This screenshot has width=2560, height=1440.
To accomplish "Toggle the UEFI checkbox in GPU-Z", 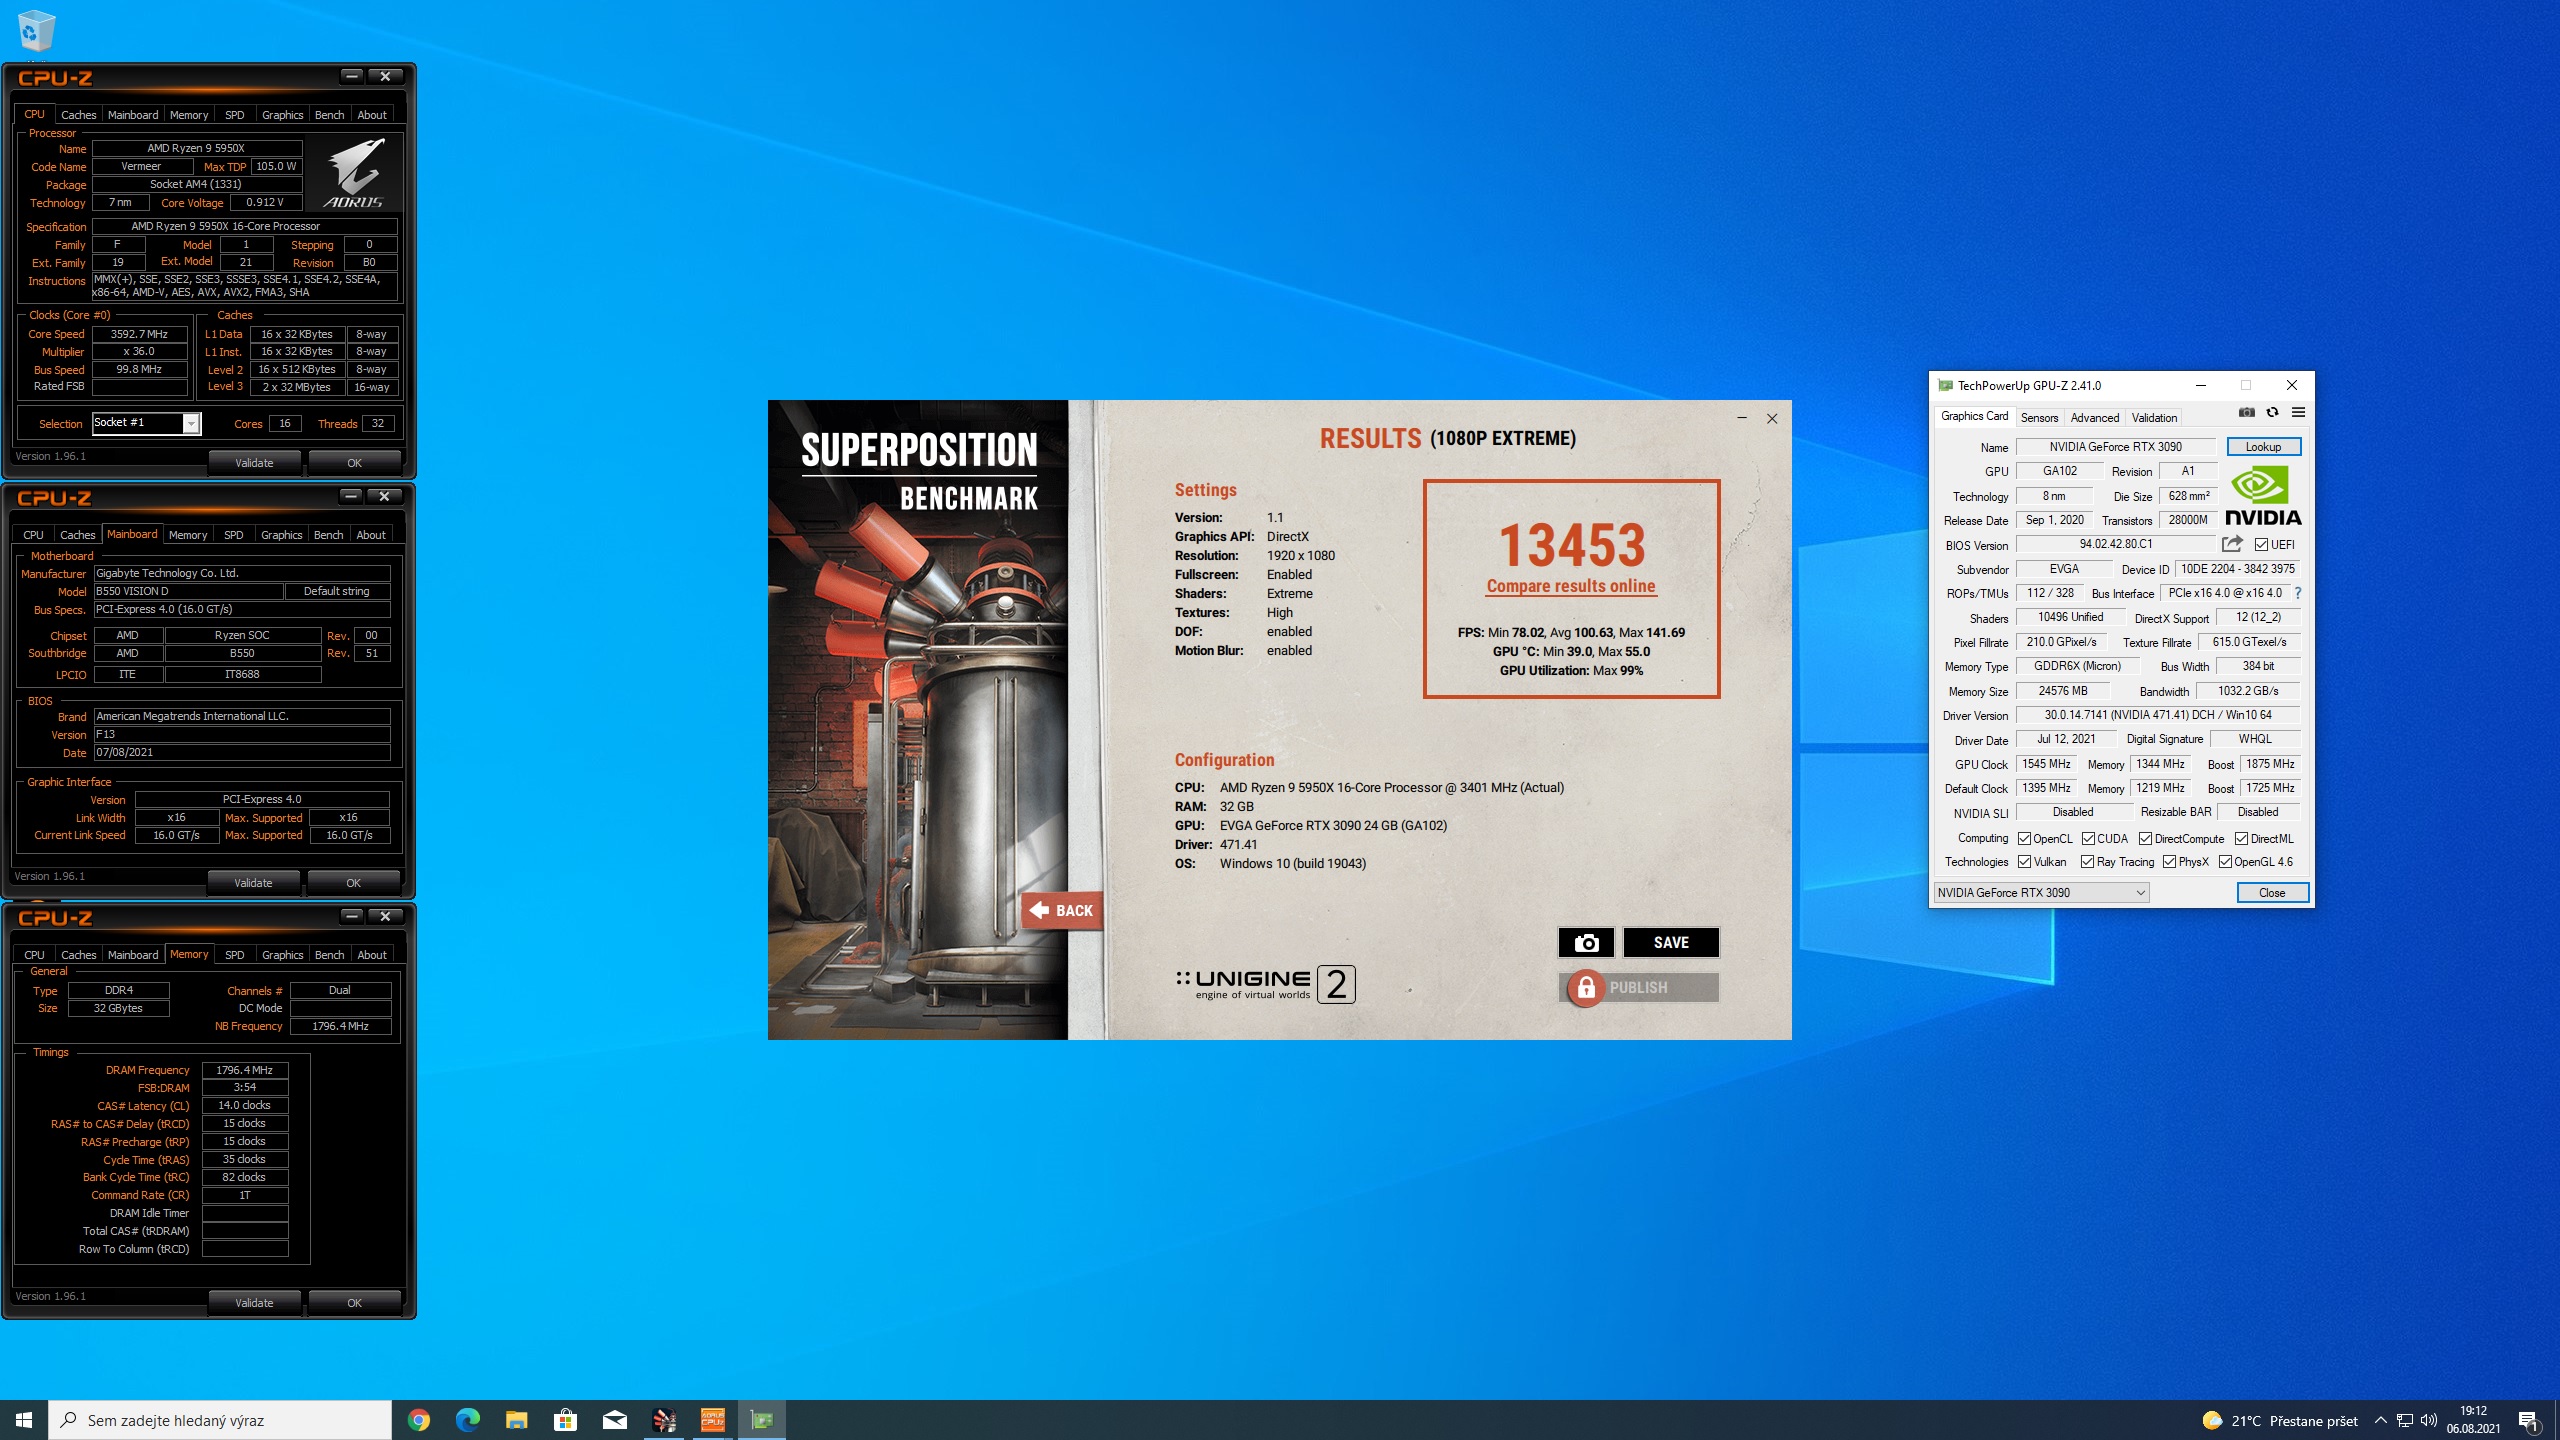I will click(x=2261, y=544).
